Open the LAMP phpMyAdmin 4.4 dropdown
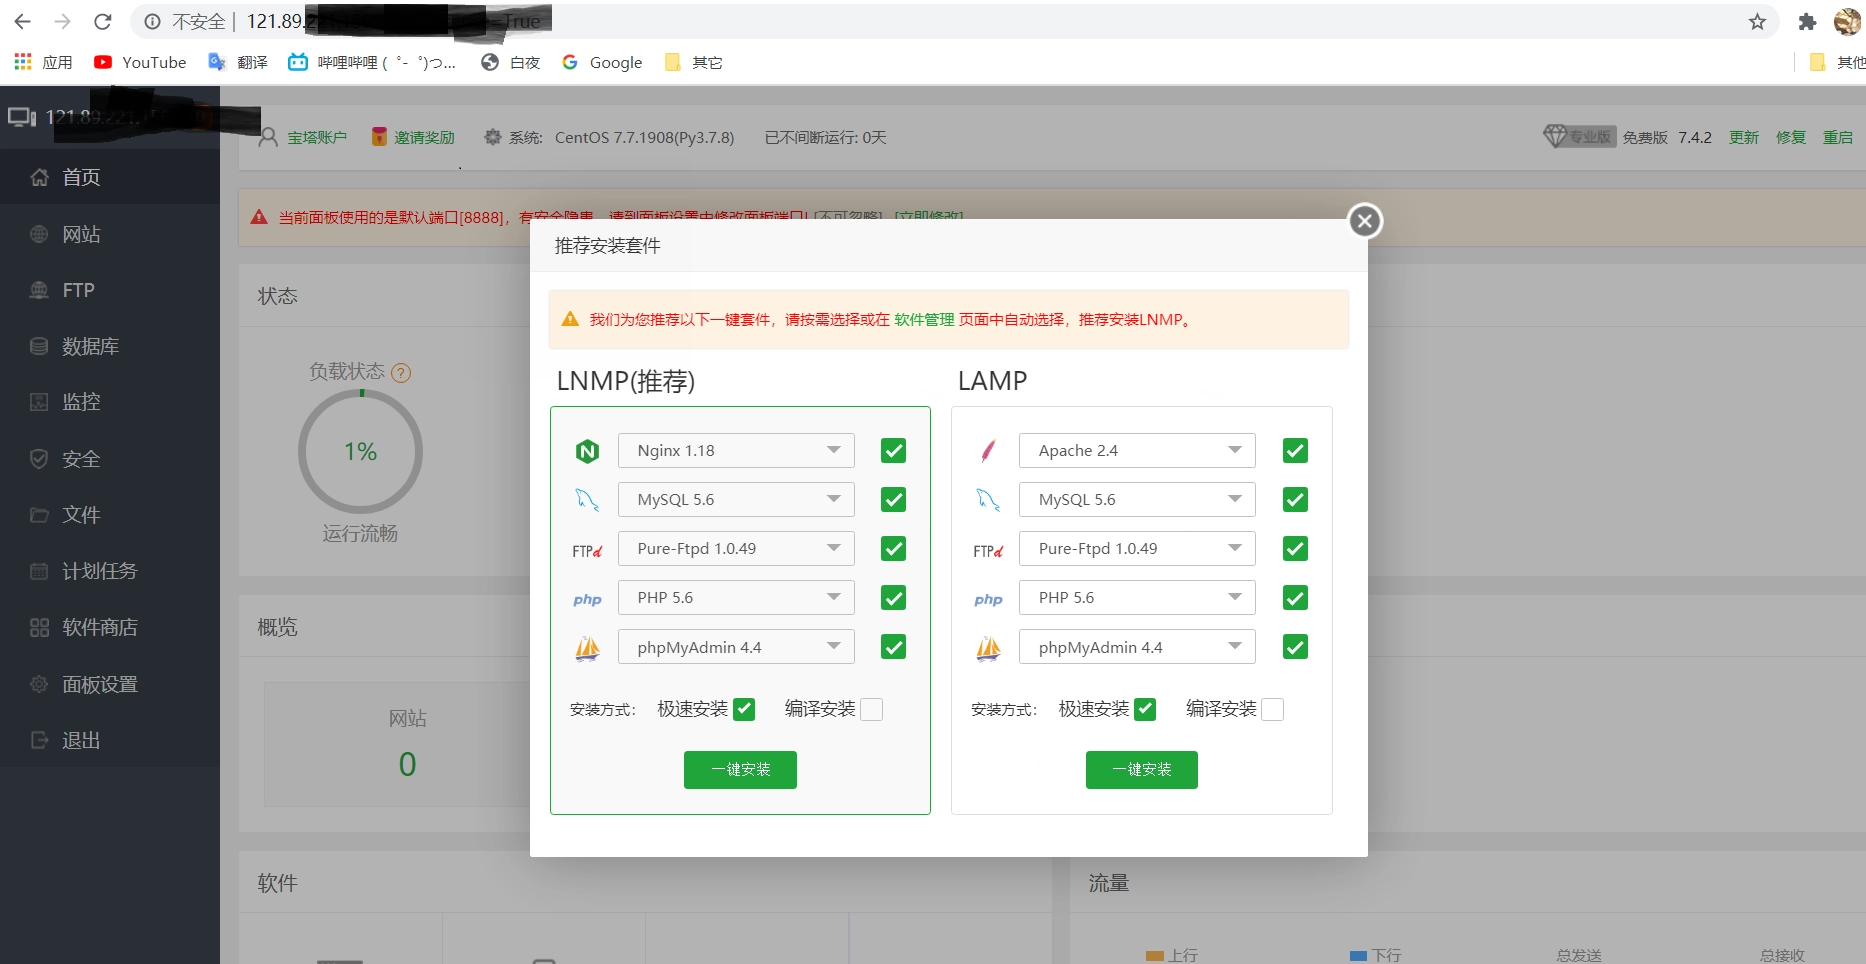Screen dimensions: 1866x964 click(1137, 647)
